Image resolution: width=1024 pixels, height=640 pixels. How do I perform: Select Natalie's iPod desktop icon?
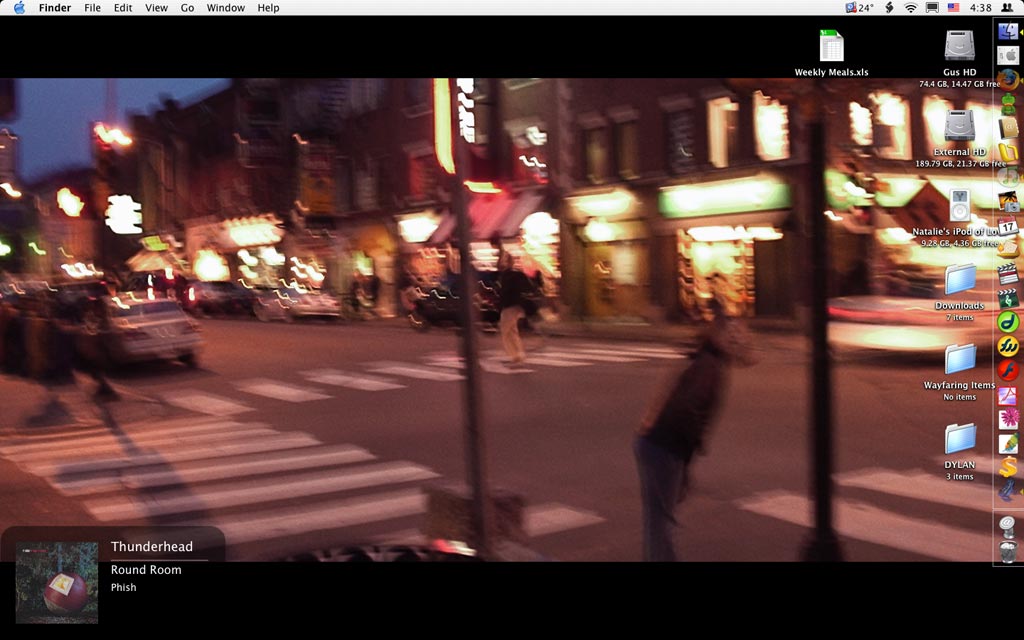coord(959,205)
